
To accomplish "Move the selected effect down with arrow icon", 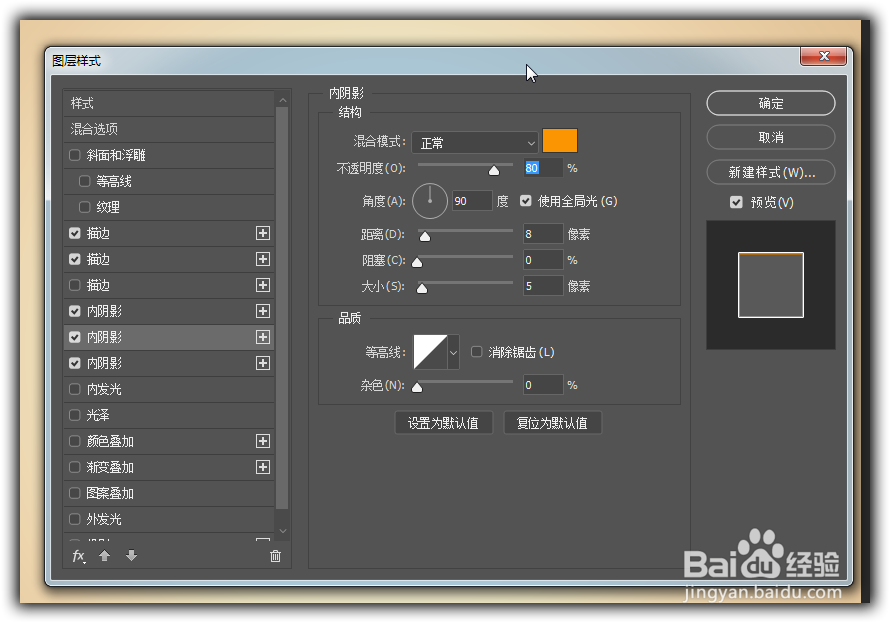I will [x=131, y=556].
